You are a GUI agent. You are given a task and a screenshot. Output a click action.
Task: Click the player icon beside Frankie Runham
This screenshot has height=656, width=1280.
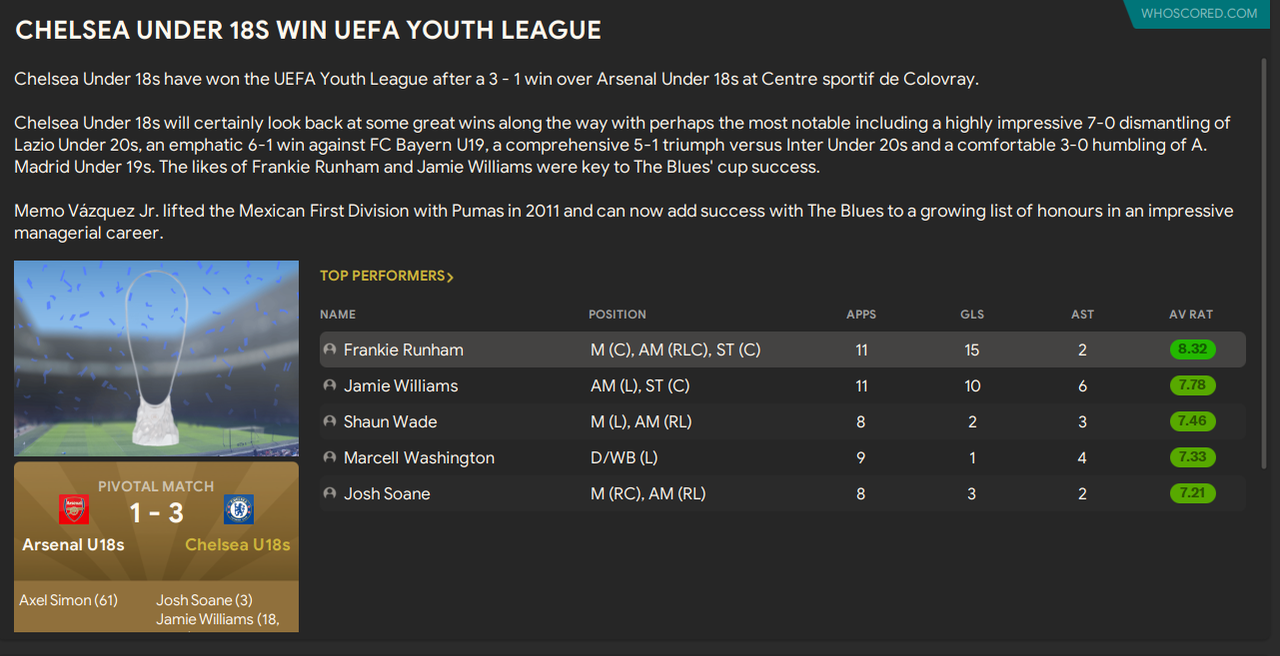click(329, 350)
